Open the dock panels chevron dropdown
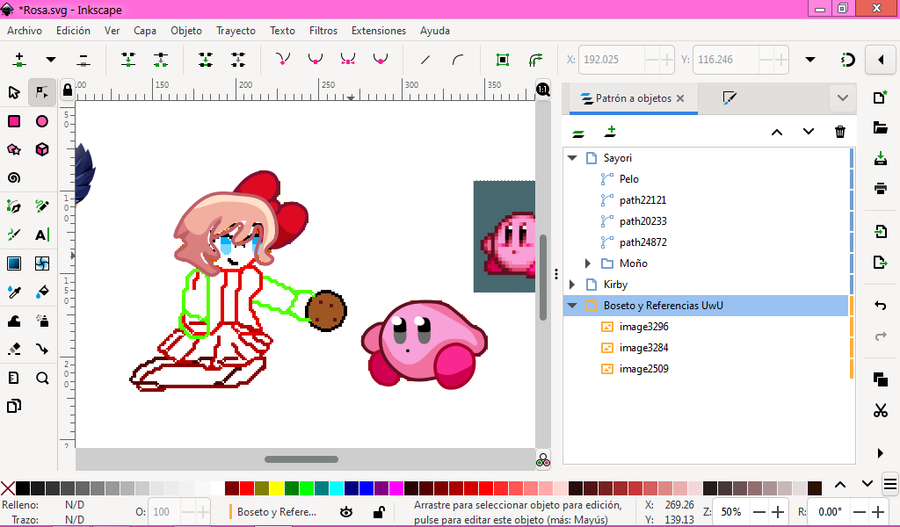Viewport: 900px width, 527px height. tap(842, 98)
